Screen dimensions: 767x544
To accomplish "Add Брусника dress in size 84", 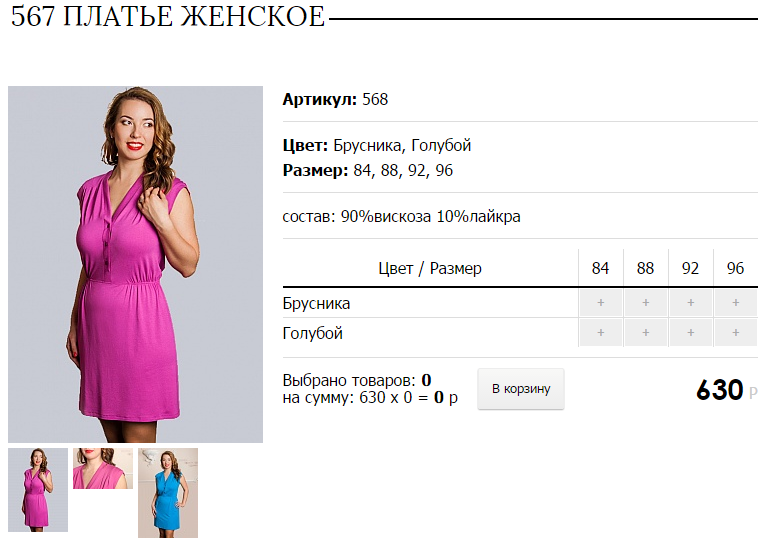I will tap(601, 303).
